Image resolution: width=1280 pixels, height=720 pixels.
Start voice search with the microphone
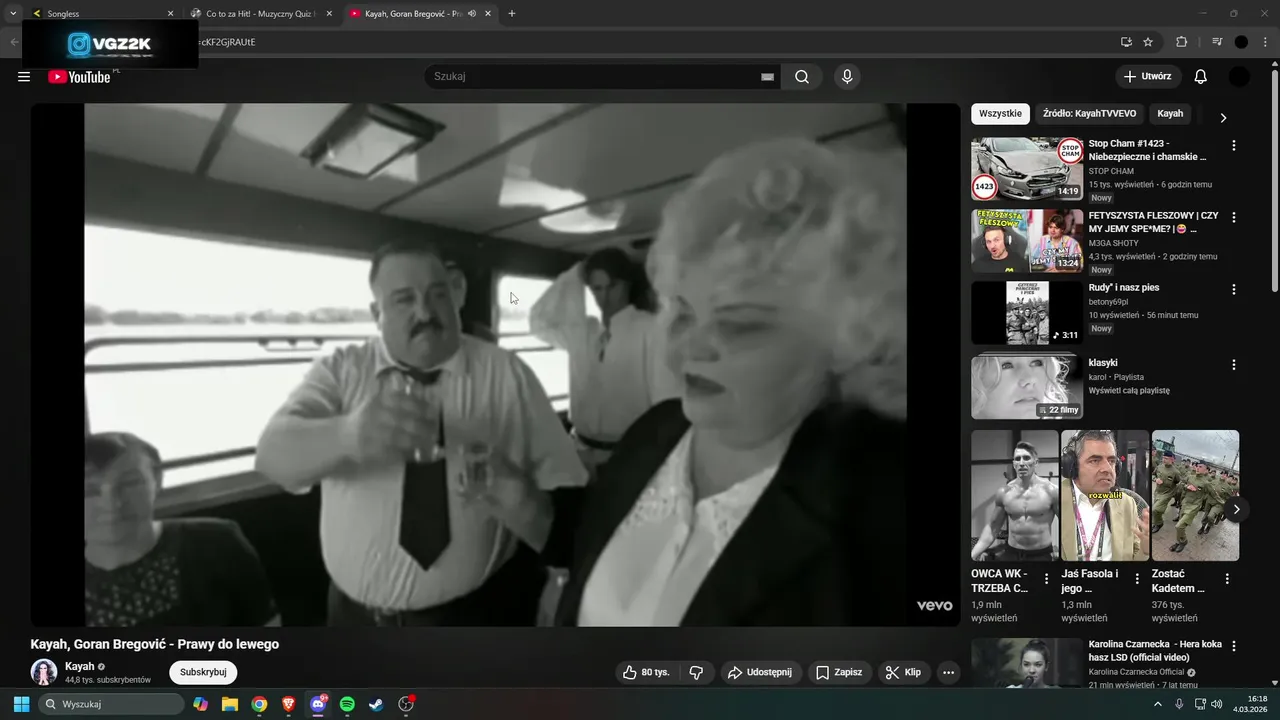coord(847,77)
